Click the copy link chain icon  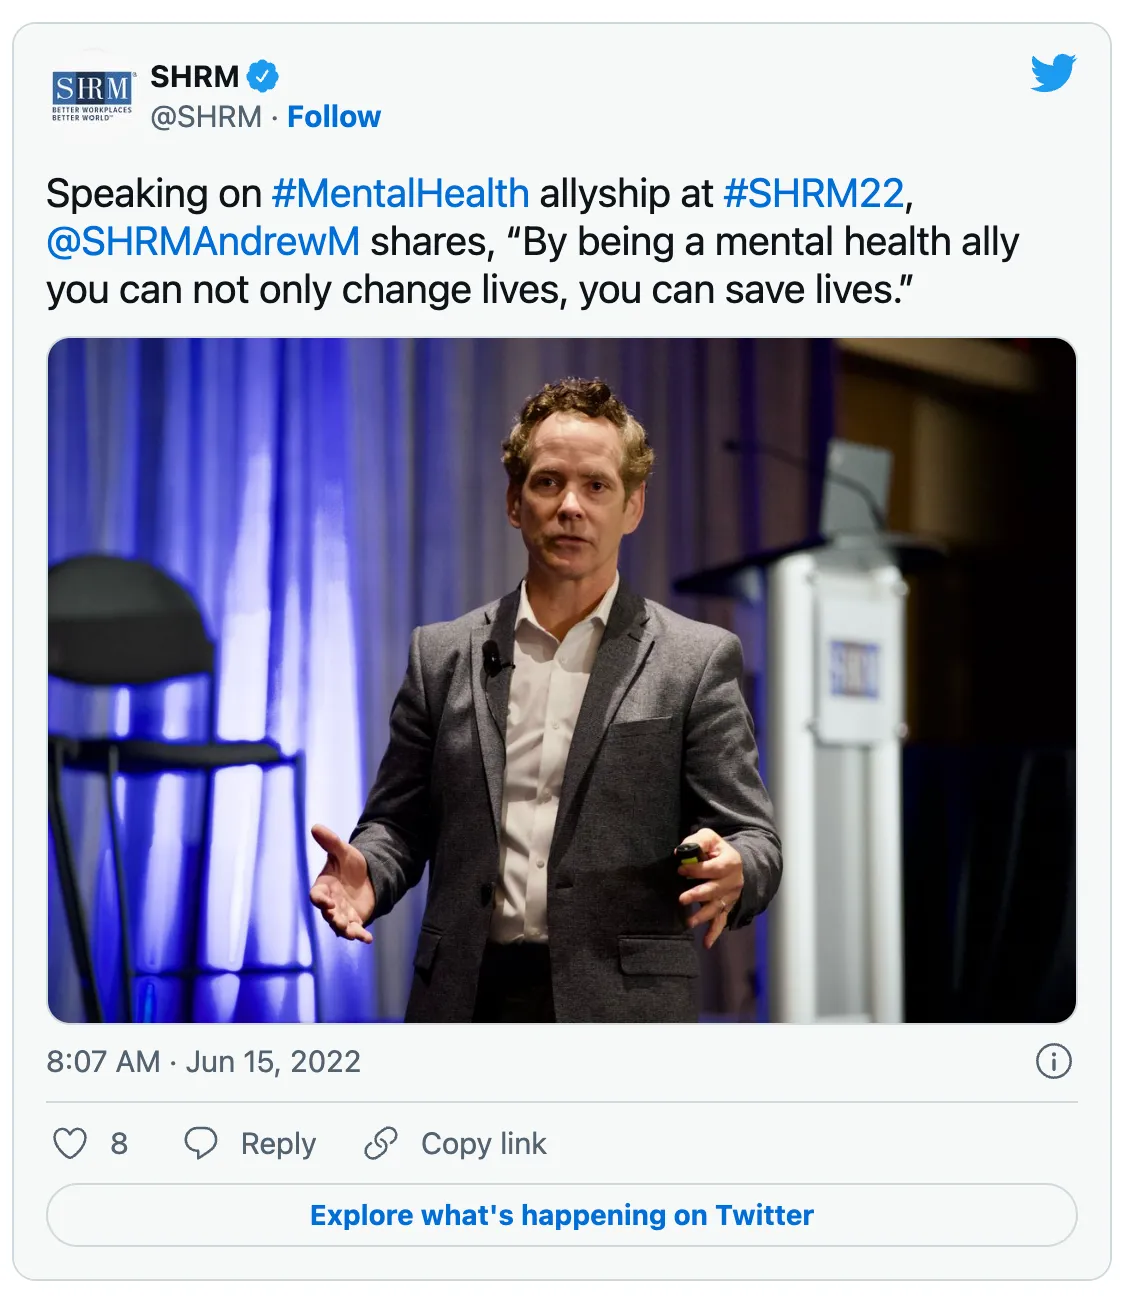[382, 1143]
